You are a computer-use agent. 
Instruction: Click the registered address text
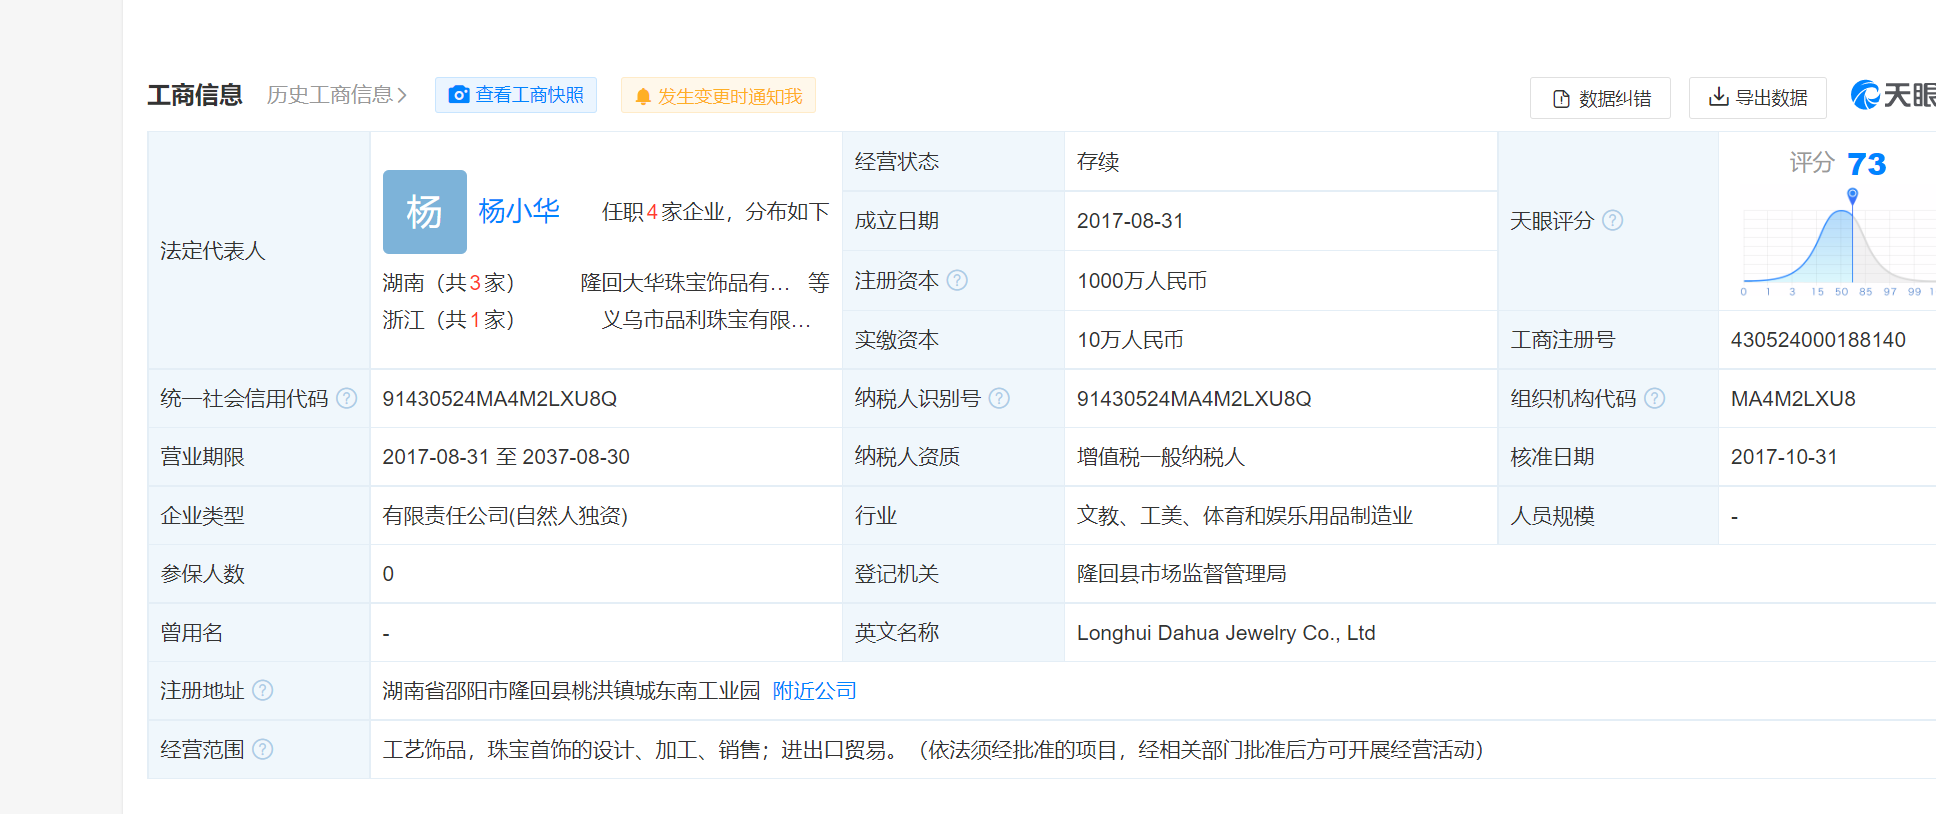(x=571, y=691)
